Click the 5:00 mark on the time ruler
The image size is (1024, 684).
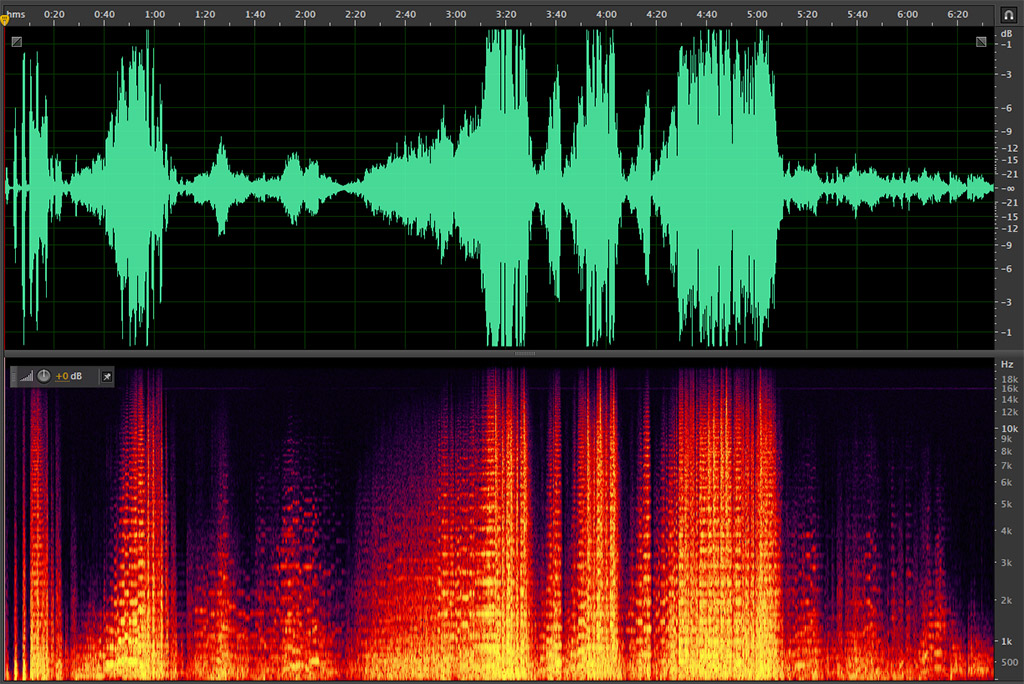pos(757,14)
